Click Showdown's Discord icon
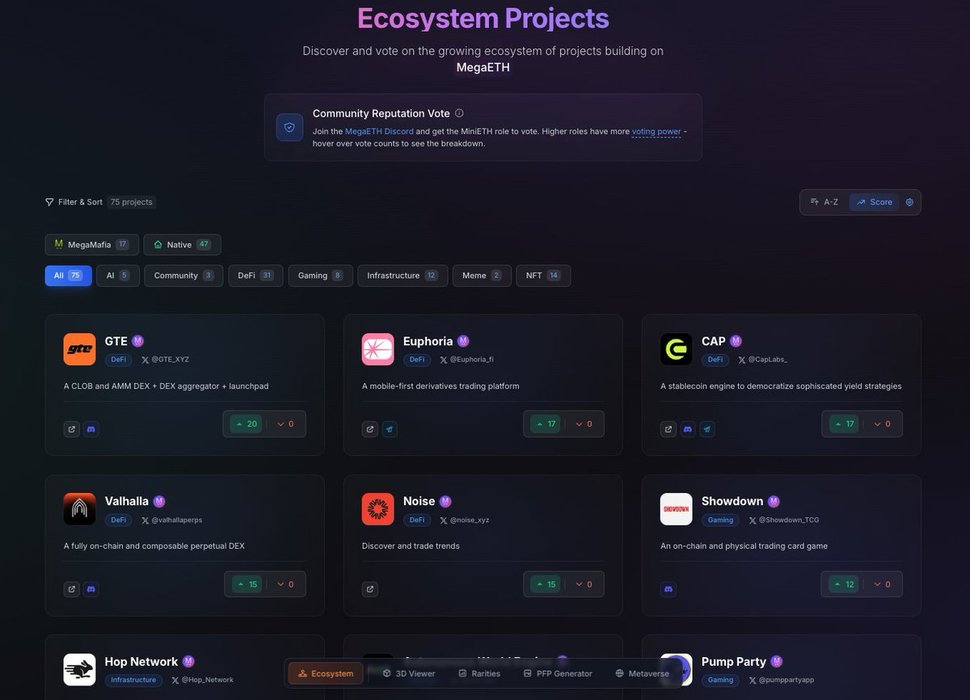Viewport: 970px width, 700px height. (x=669, y=589)
